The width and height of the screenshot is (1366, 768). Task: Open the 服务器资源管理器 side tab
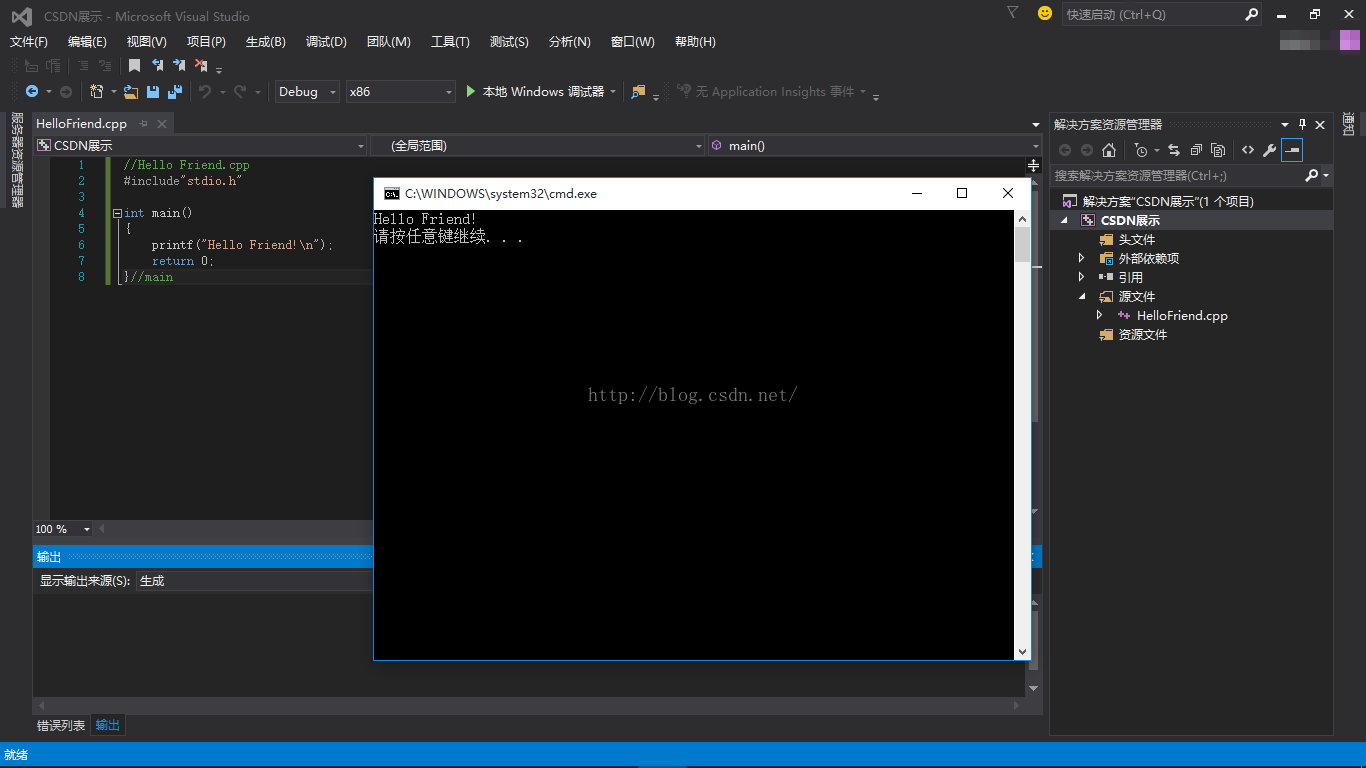(16, 160)
